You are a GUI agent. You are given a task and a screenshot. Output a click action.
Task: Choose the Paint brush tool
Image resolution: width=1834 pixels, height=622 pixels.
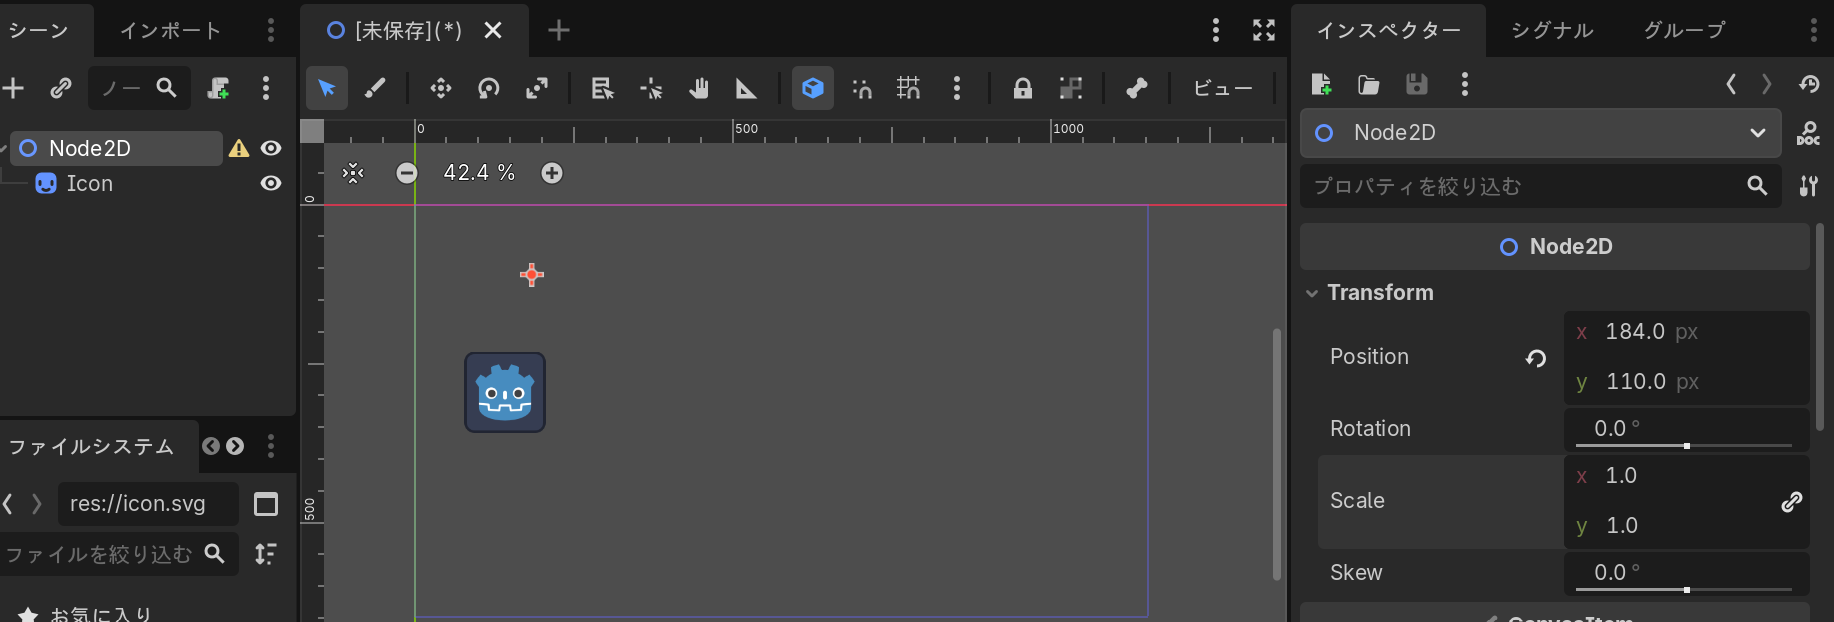point(375,88)
